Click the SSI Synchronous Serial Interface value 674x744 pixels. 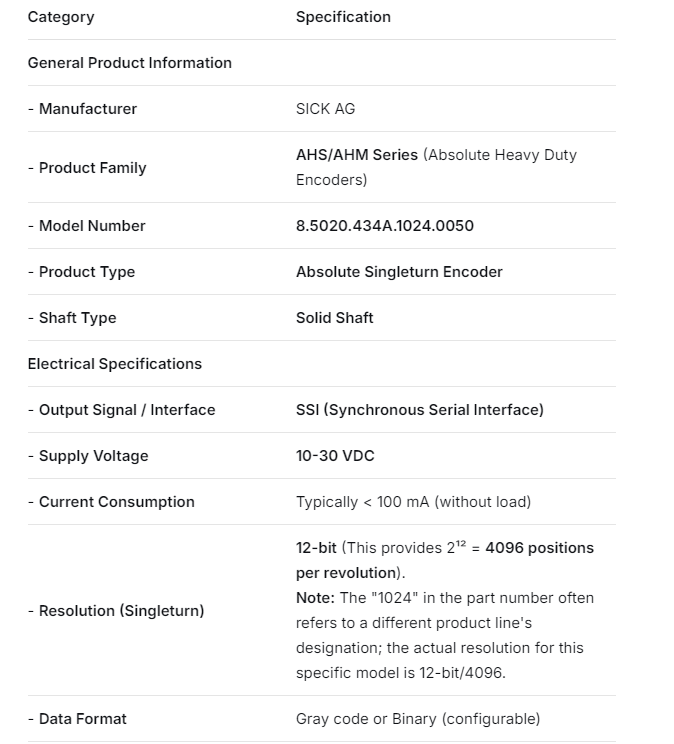click(420, 410)
